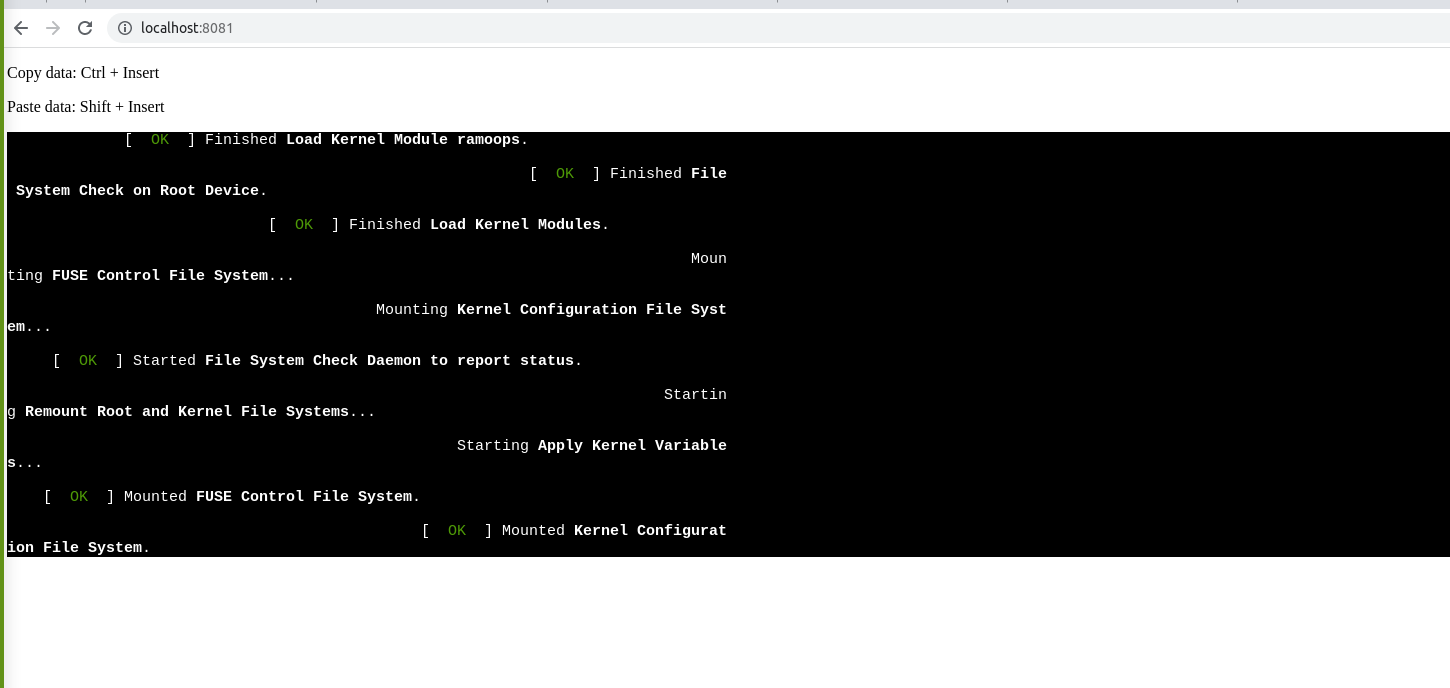Click the 'Copy data: Ctrl + Insert' text

(x=83, y=73)
